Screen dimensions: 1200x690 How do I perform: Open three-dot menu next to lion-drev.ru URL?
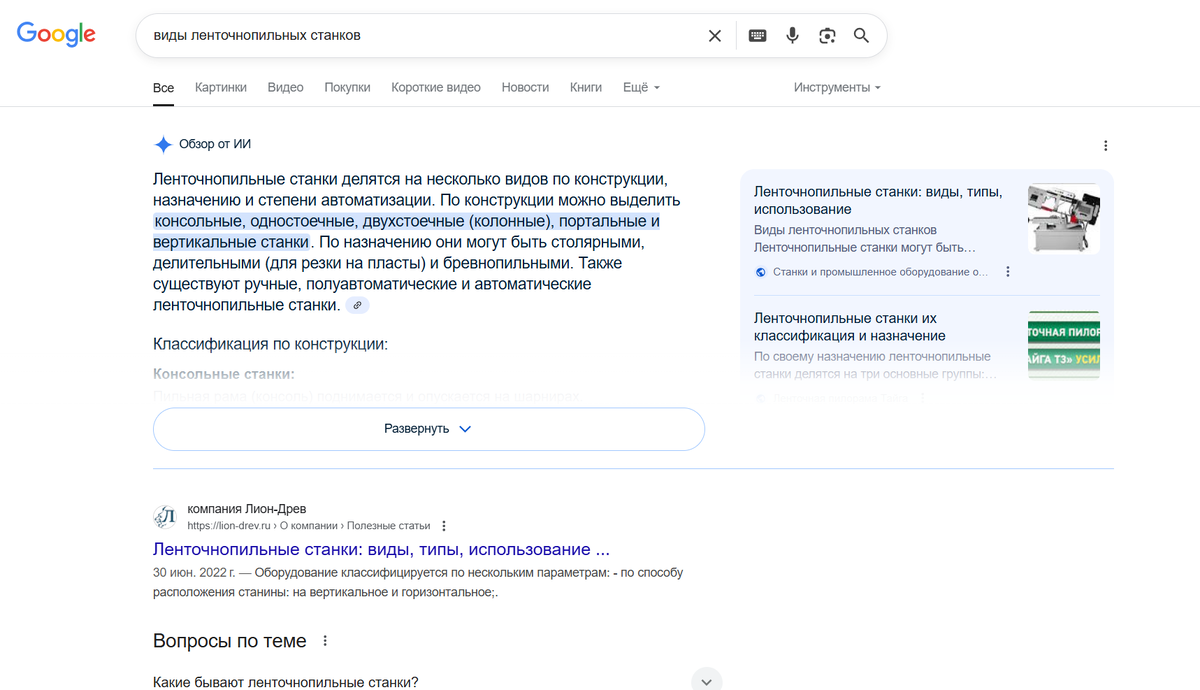coord(444,526)
